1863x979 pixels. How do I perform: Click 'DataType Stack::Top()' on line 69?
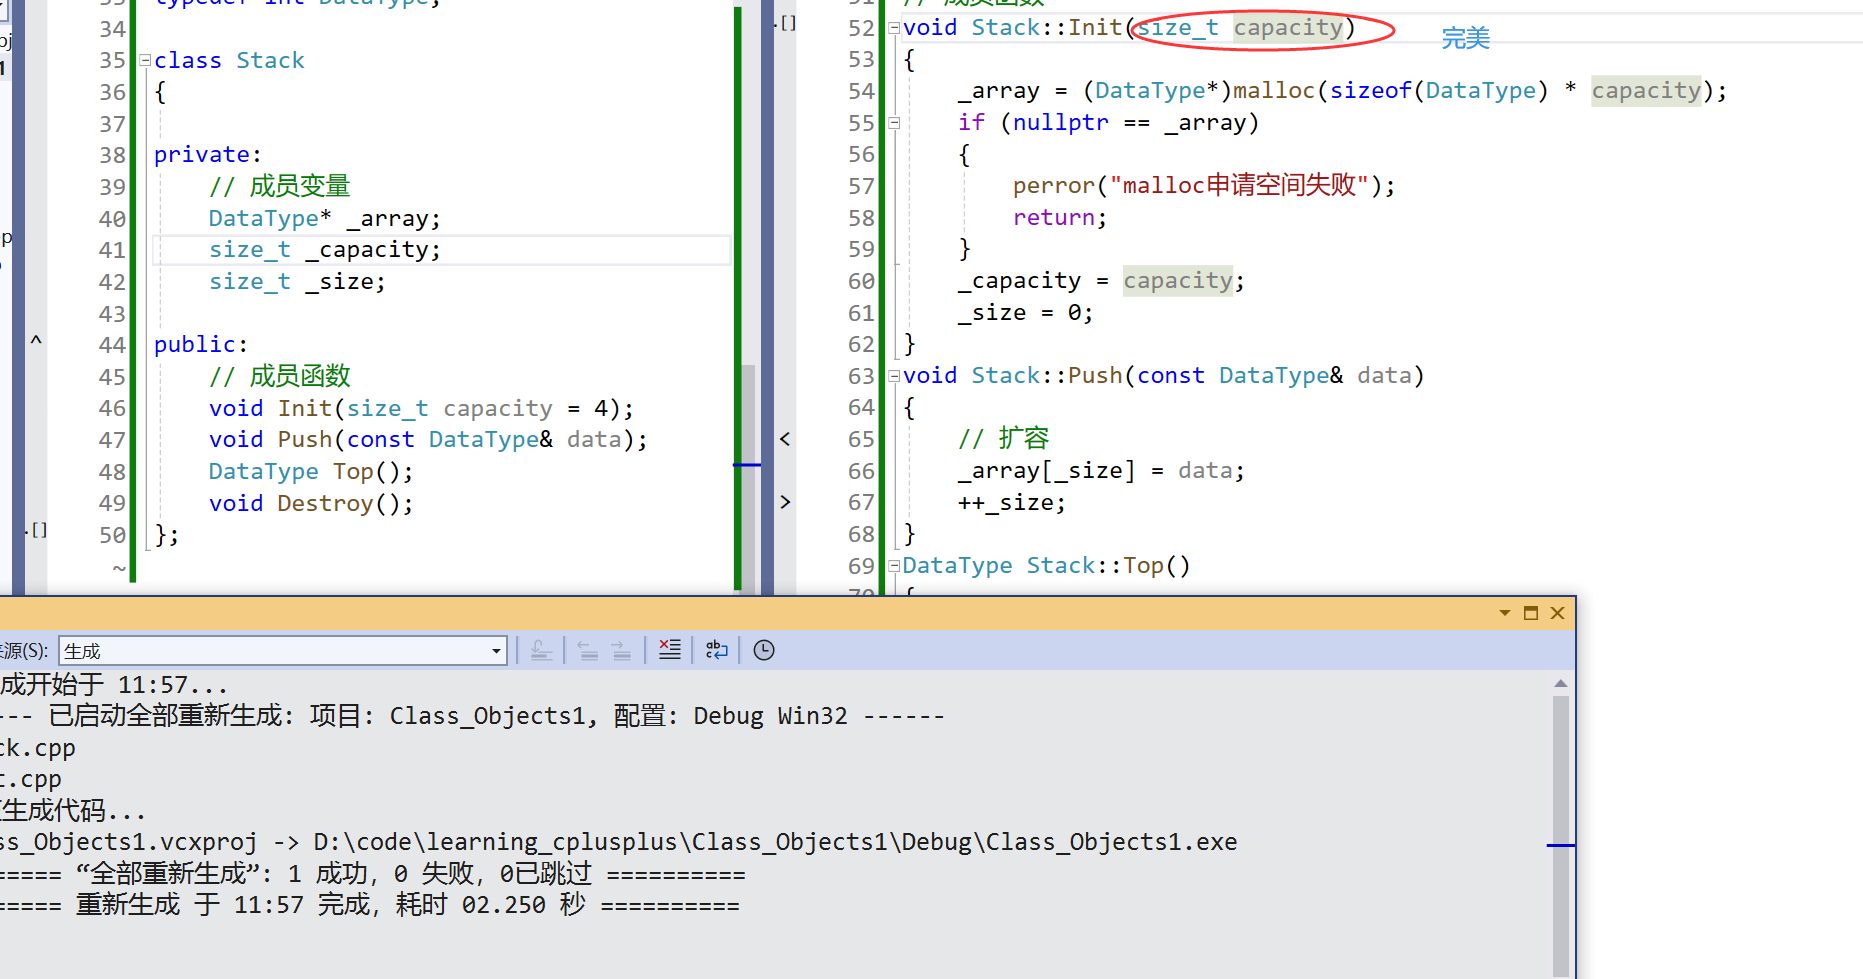coord(1046,566)
